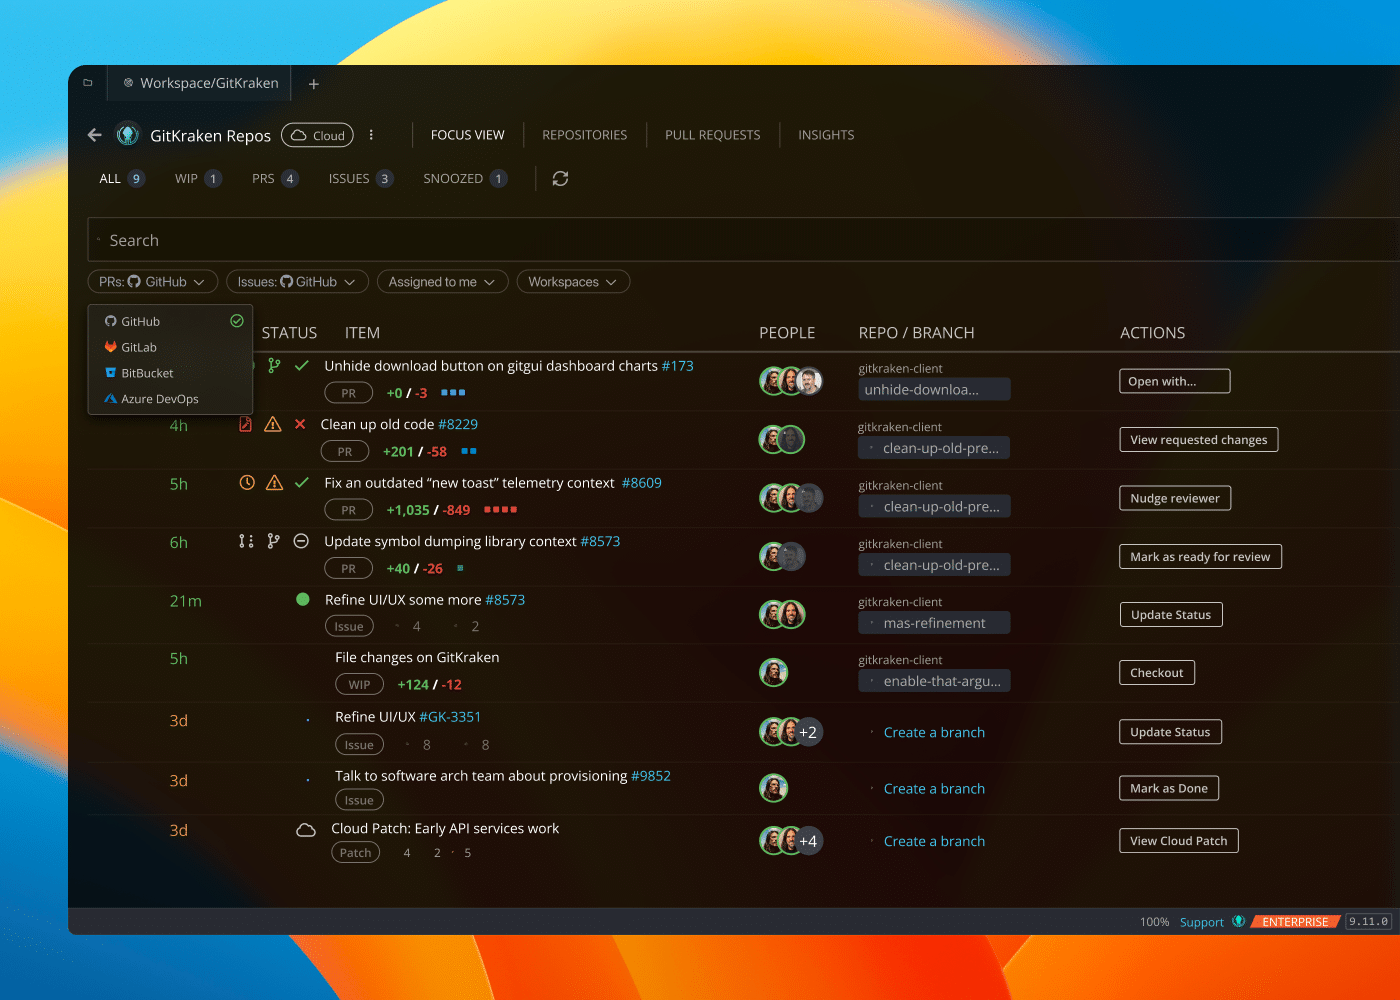Image resolution: width=1400 pixels, height=1000 pixels.
Task: Click the cloud icon on Cloud Patch row
Action: point(306,830)
